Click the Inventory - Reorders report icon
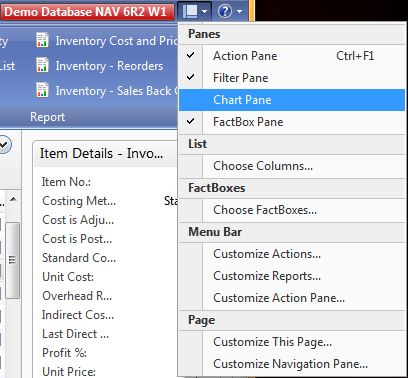The width and height of the screenshot is (408, 378). click(43, 66)
